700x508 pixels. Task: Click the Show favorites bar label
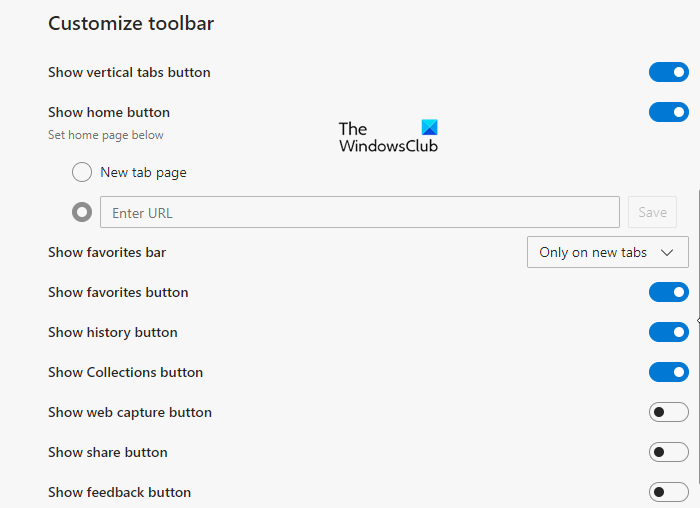(x=107, y=252)
